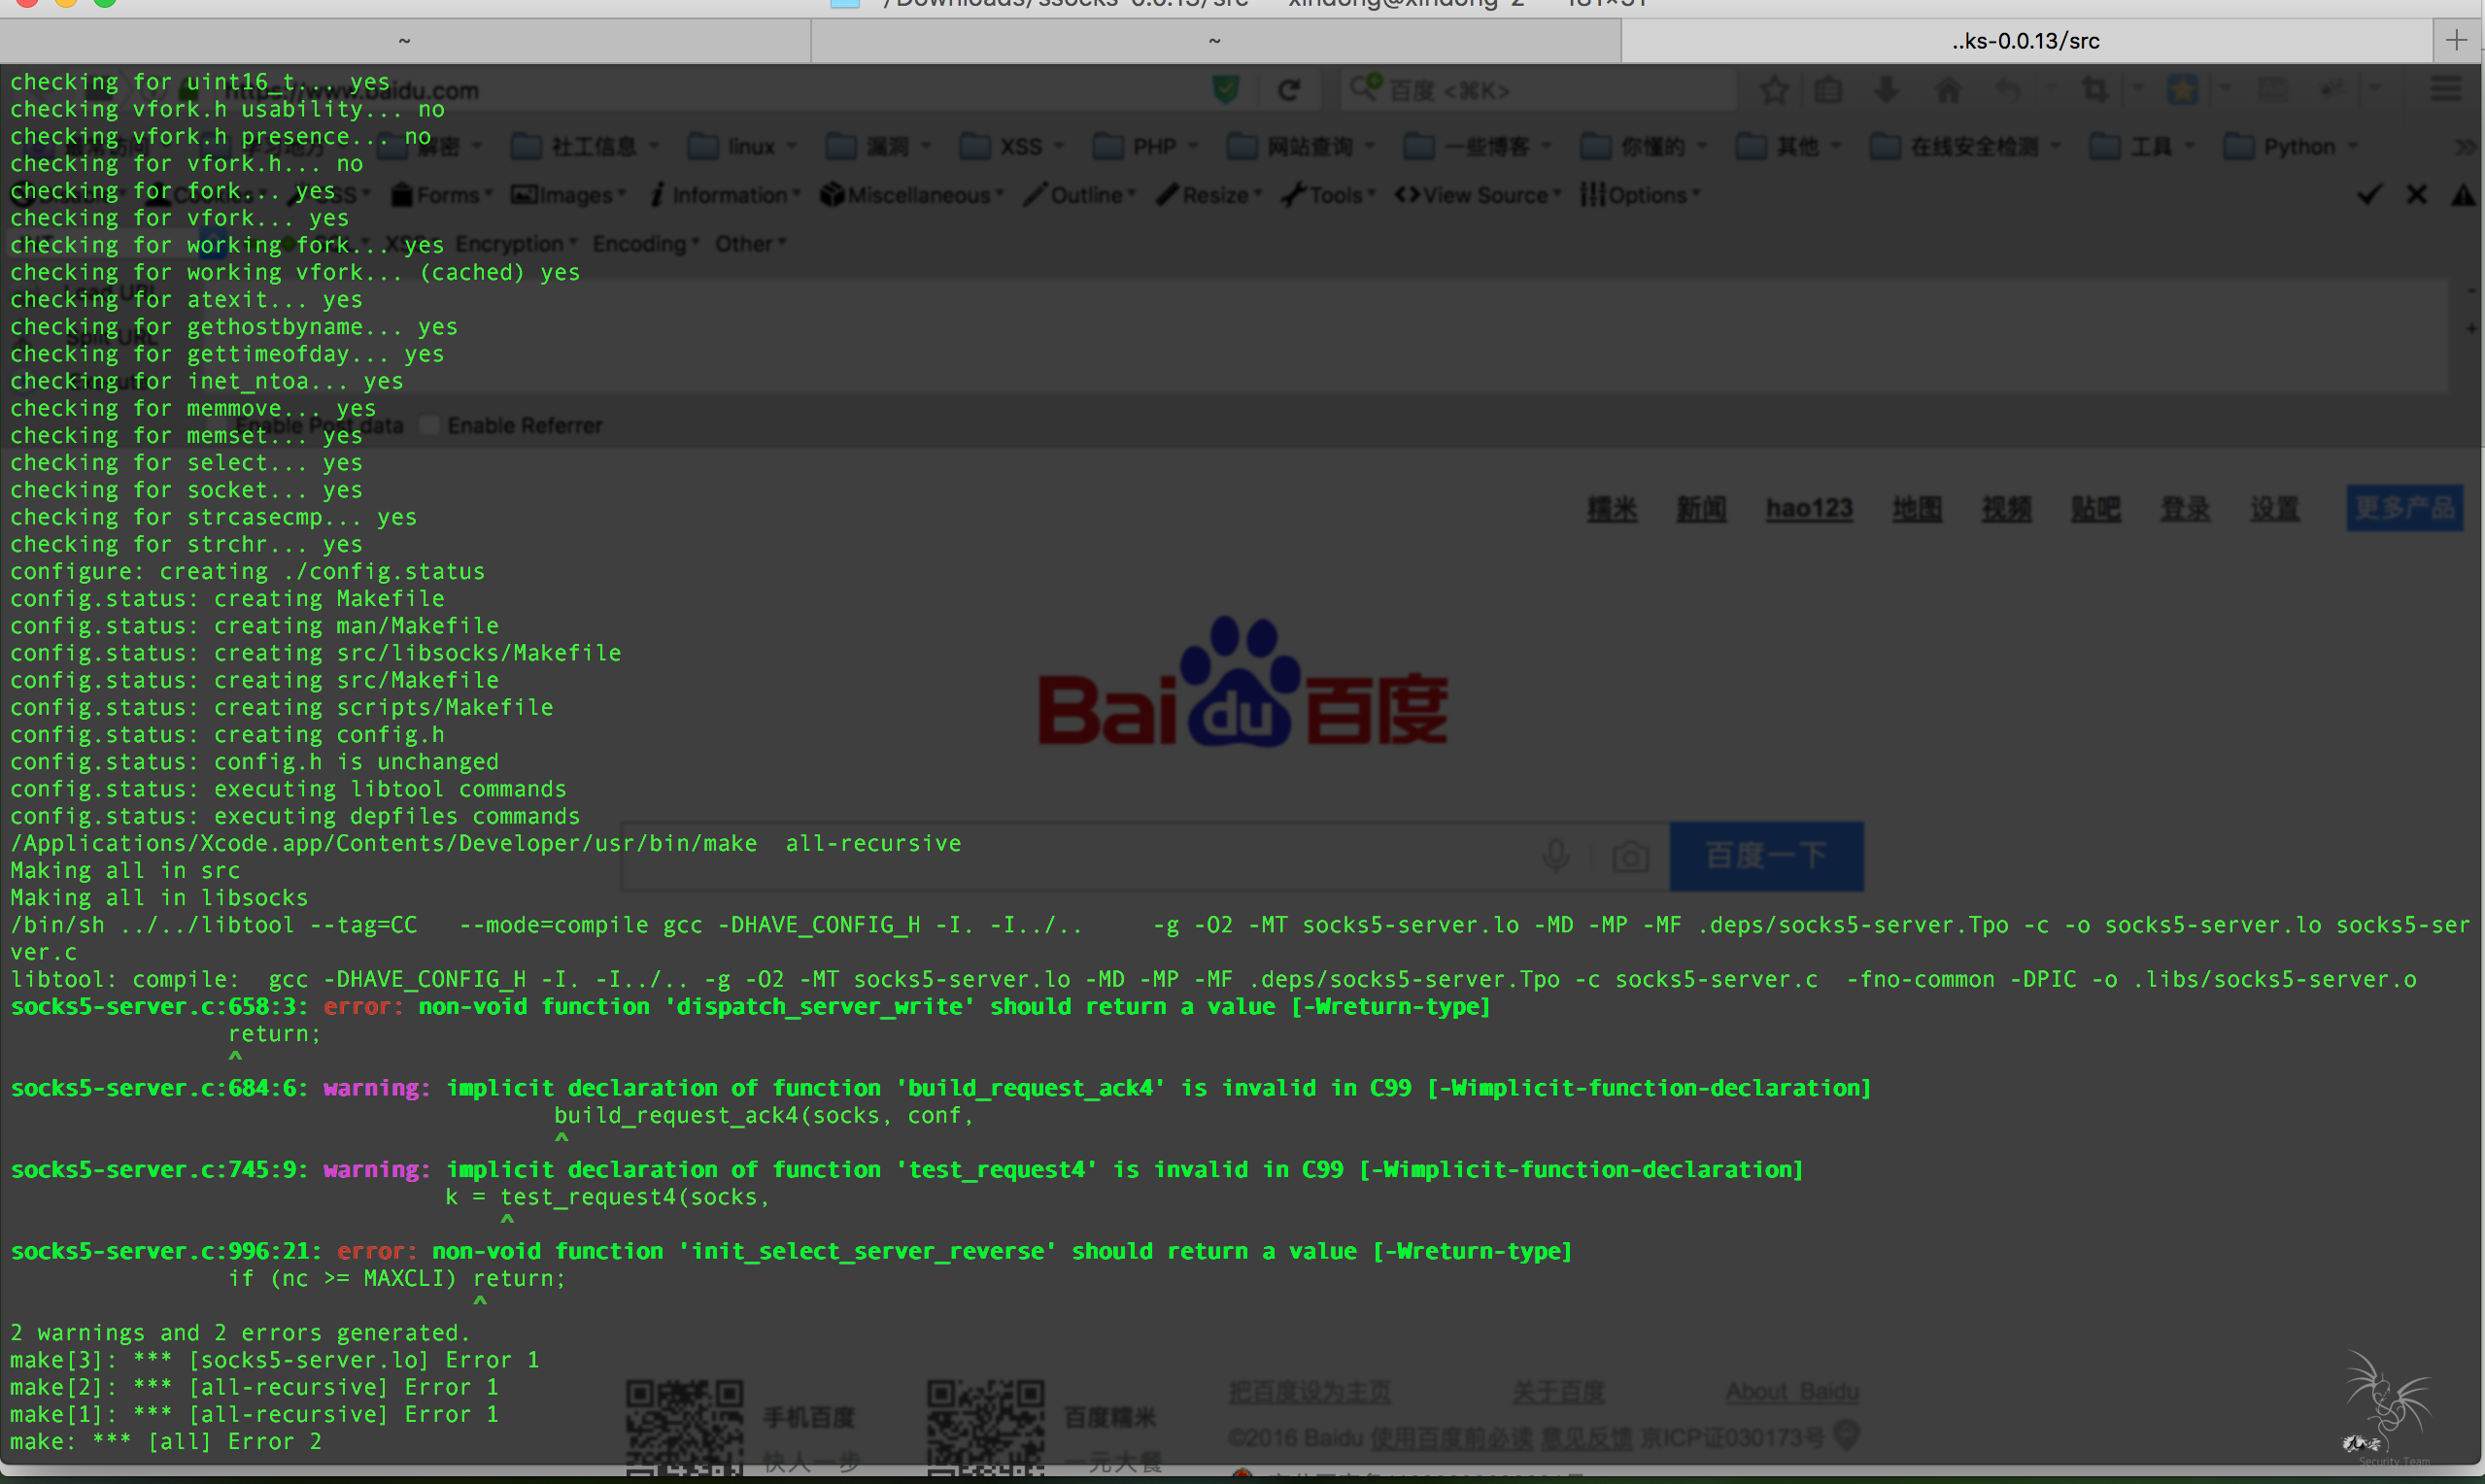Click the screenshot crop tool icon
Image resolution: width=2485 pixels, height=1484 pixels.
click(2095, 91)
